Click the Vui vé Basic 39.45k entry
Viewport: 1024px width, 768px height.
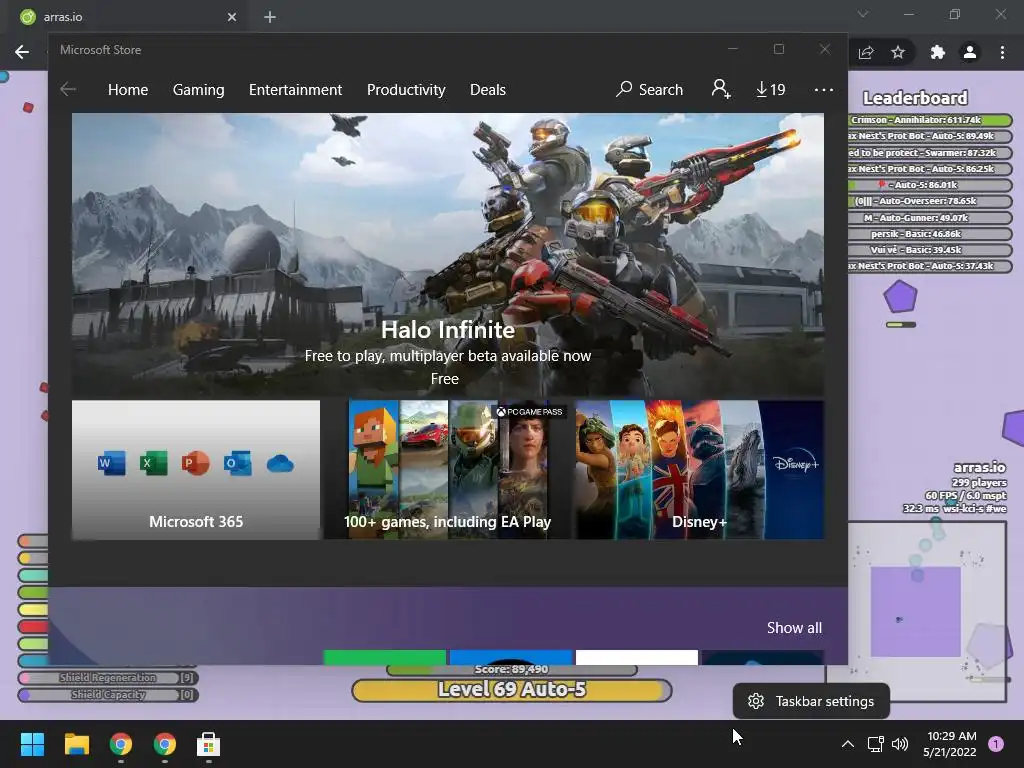coord(930,250)
